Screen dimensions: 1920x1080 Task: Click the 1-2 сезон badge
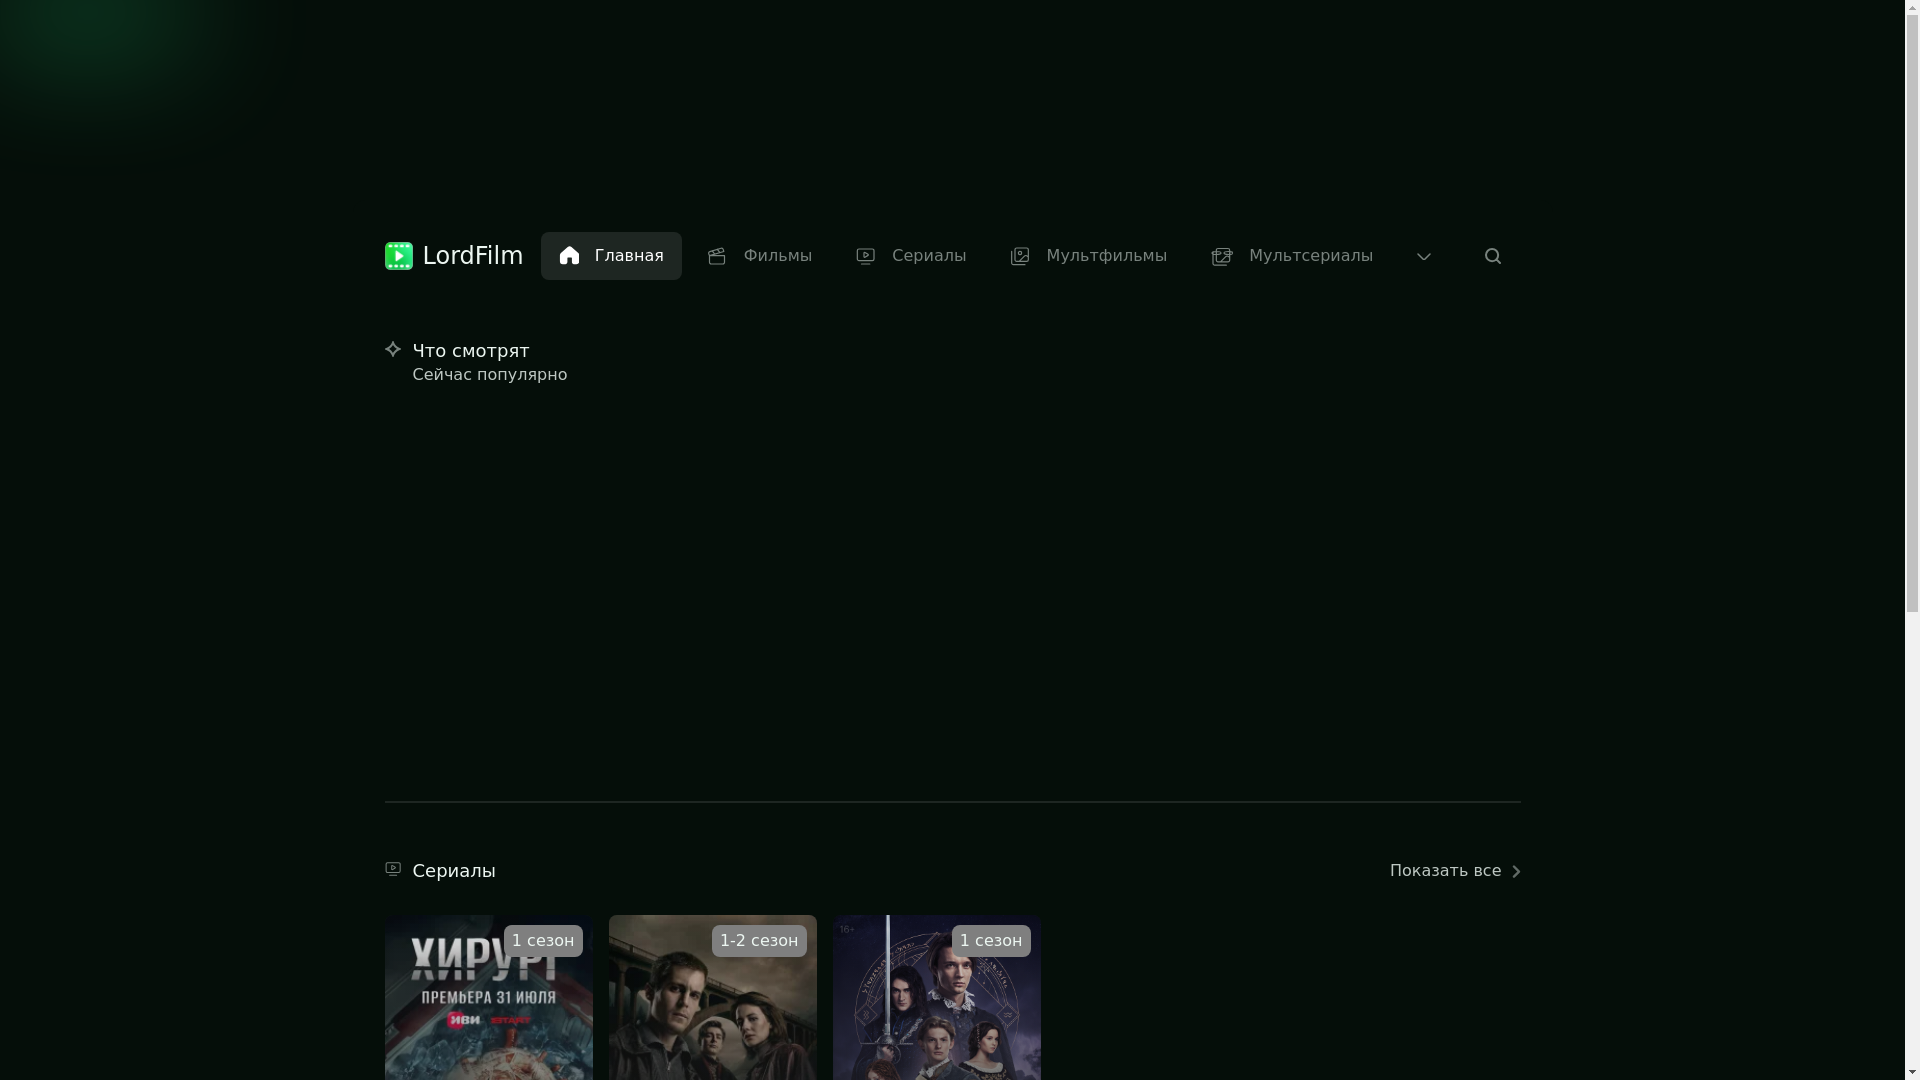(x=759, y=941)
